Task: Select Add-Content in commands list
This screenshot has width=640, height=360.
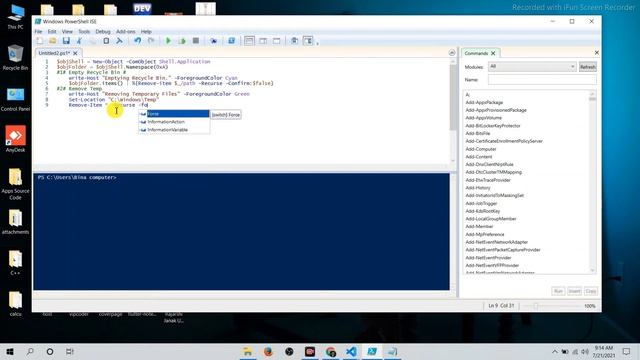Action: pyautogui.click(x=479, y=157)
